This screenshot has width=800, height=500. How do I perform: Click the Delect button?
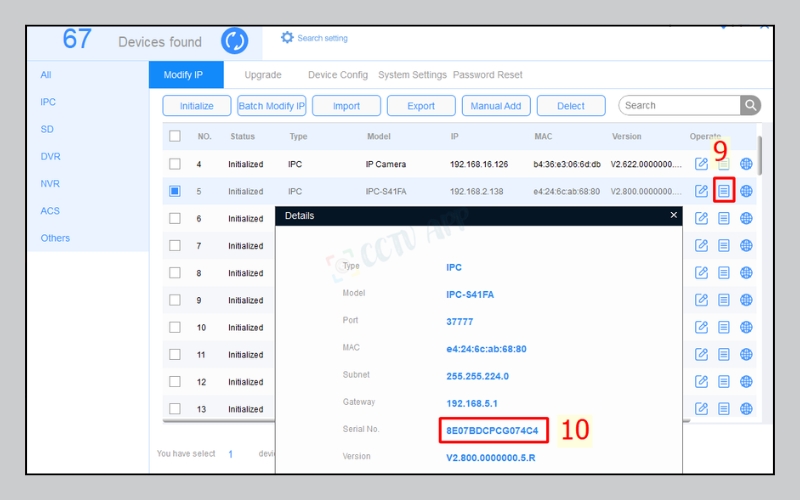point(571,106)
